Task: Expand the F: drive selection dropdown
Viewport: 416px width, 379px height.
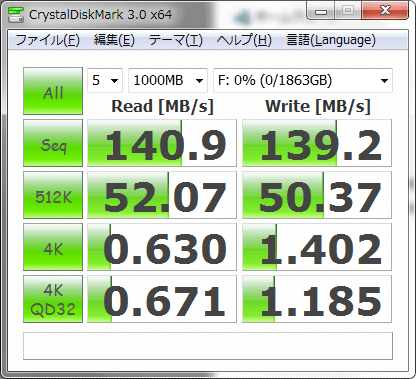Action: 303,80
